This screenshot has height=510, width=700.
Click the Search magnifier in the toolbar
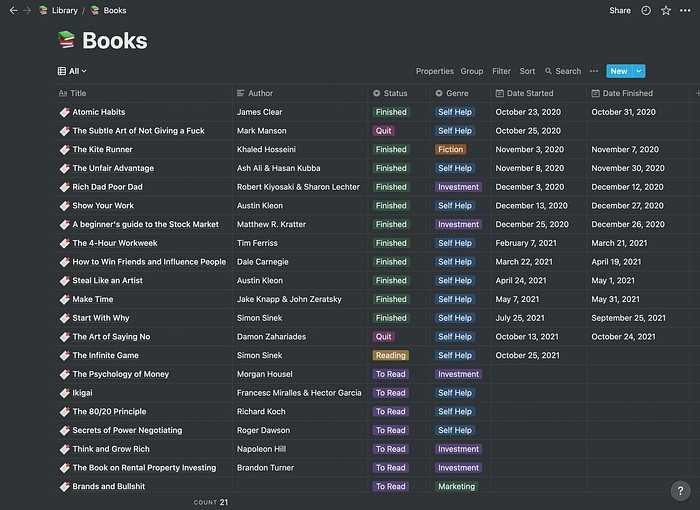click(550, 71)
